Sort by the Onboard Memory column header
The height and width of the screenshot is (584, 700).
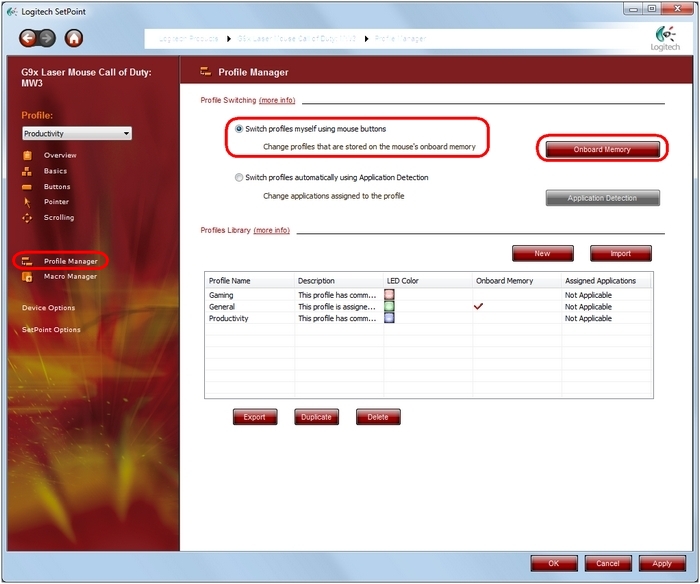pyautogui.click(x=517, y=281)
